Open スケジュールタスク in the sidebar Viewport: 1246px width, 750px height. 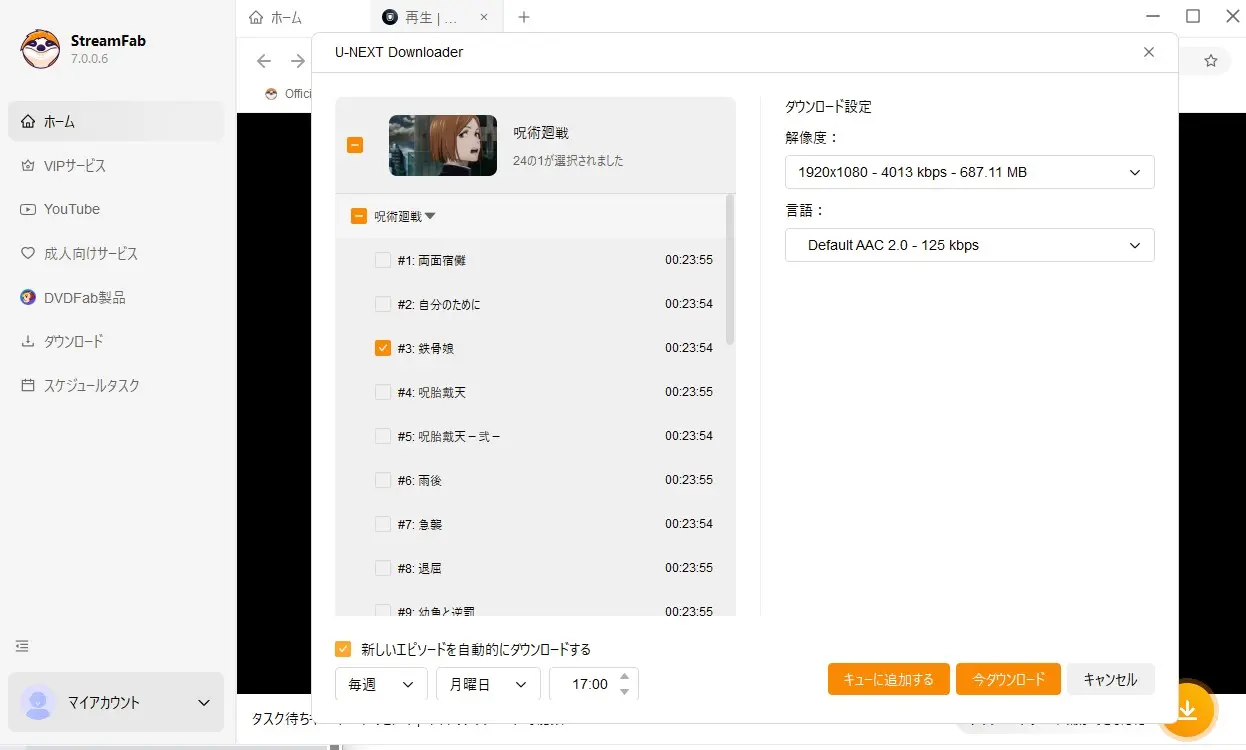116,385
